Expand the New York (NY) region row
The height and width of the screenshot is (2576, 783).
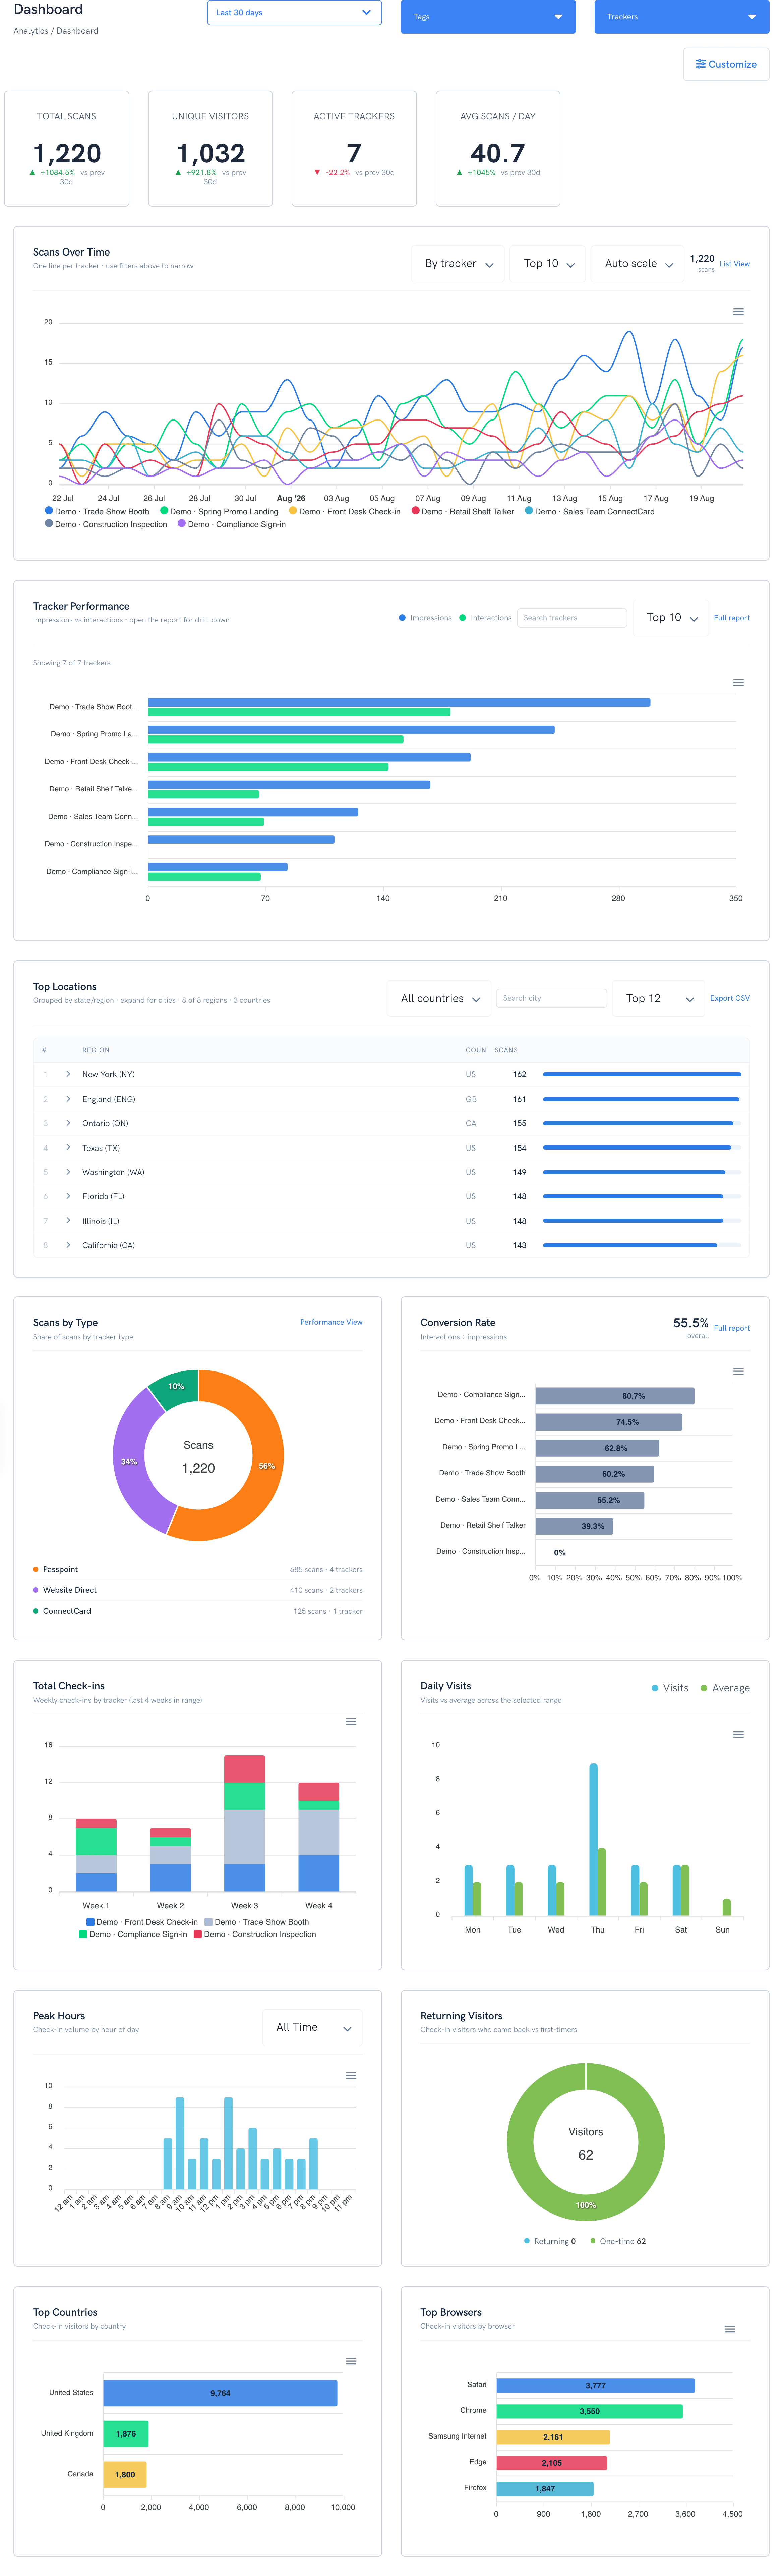[x=68, y=1074]
